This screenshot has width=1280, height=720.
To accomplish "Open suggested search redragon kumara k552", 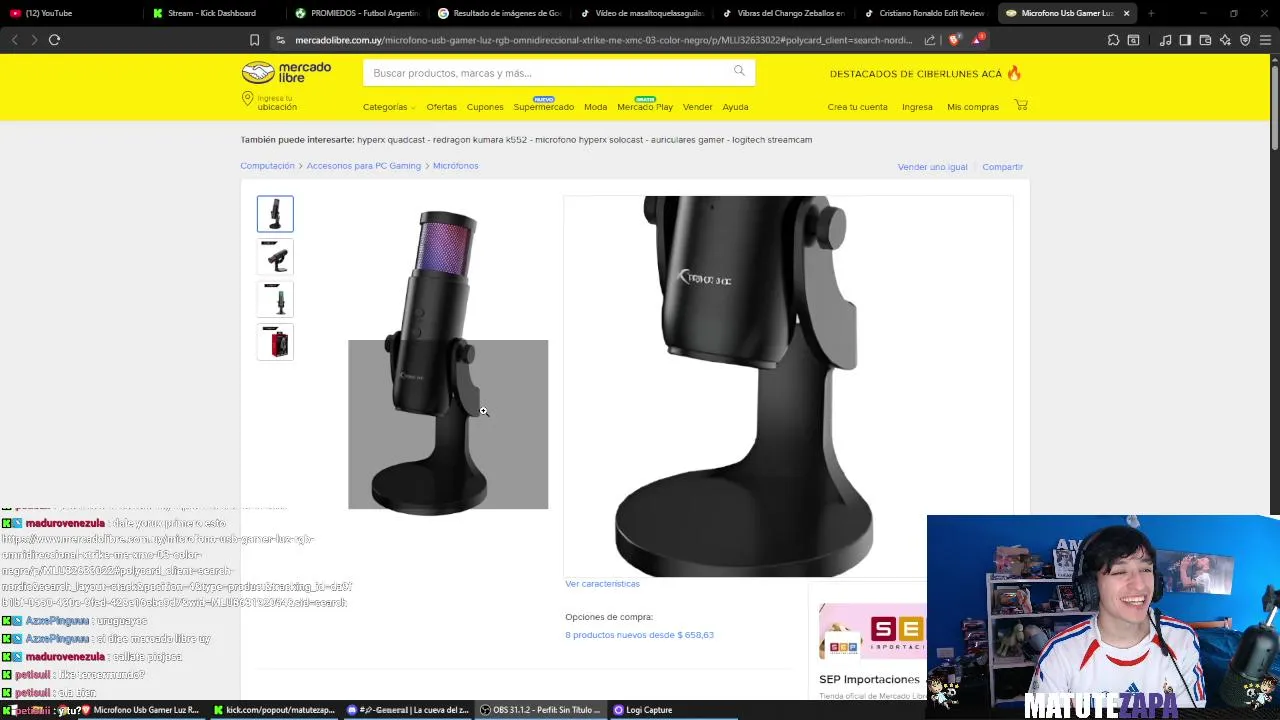I will (x=479, y=140).
